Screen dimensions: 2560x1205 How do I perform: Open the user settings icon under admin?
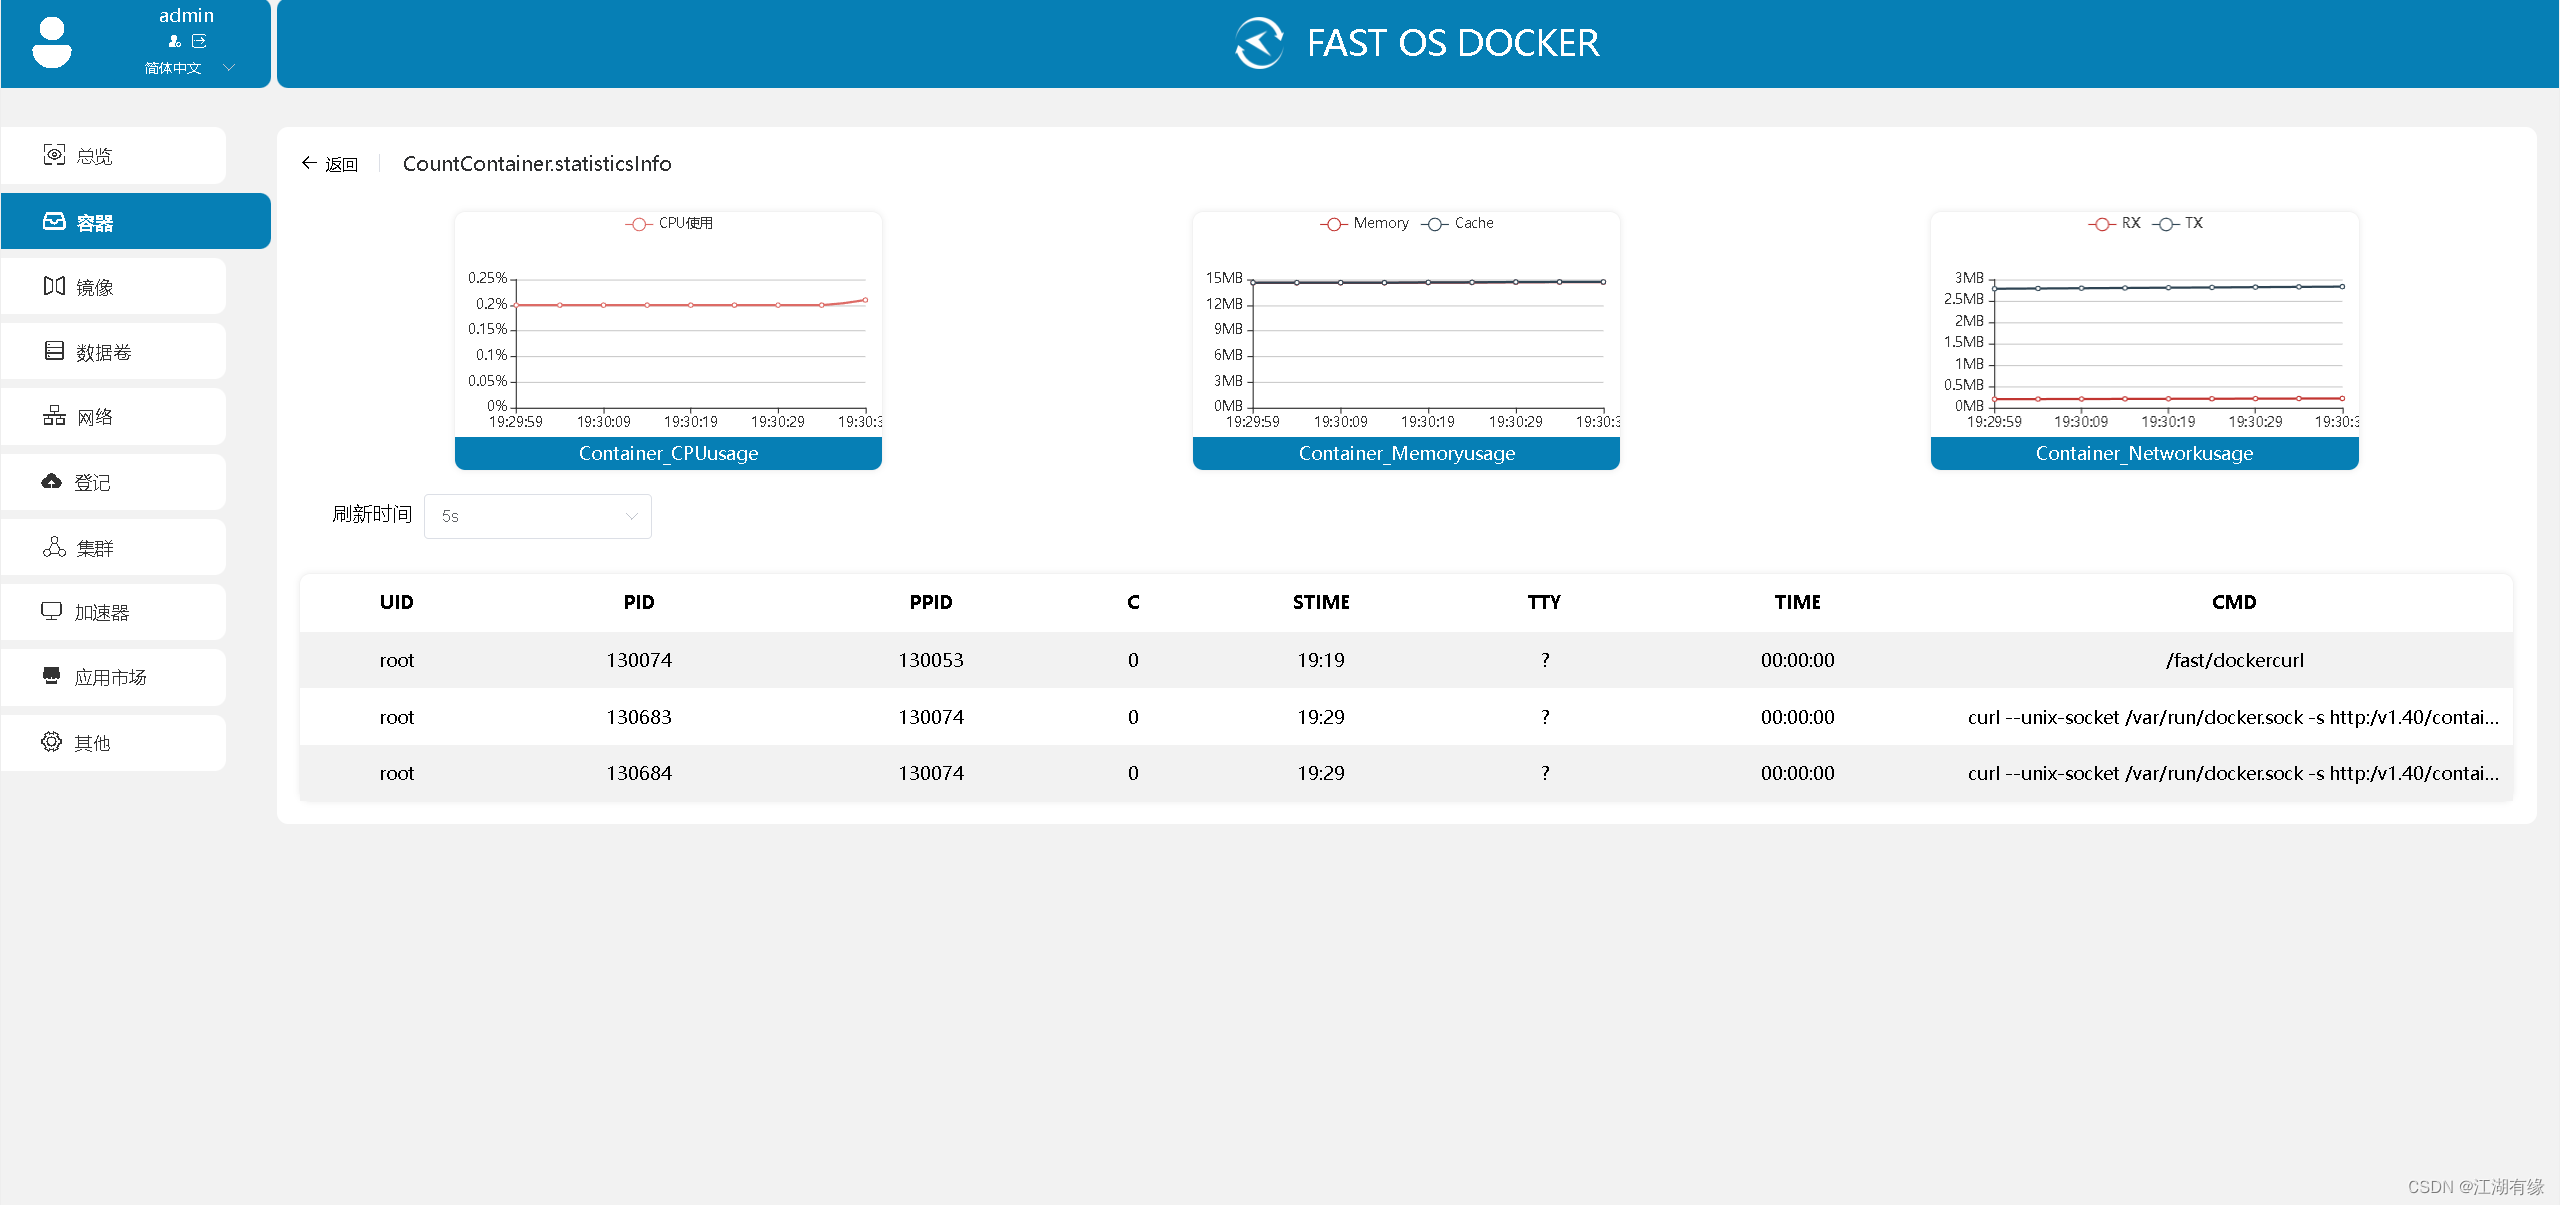tap(175, 41)
